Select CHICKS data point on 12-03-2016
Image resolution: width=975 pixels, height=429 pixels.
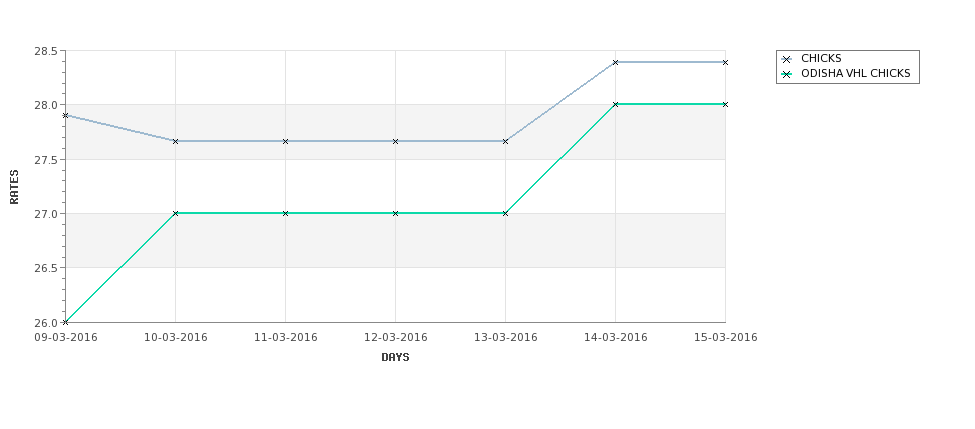click(395, 142)
